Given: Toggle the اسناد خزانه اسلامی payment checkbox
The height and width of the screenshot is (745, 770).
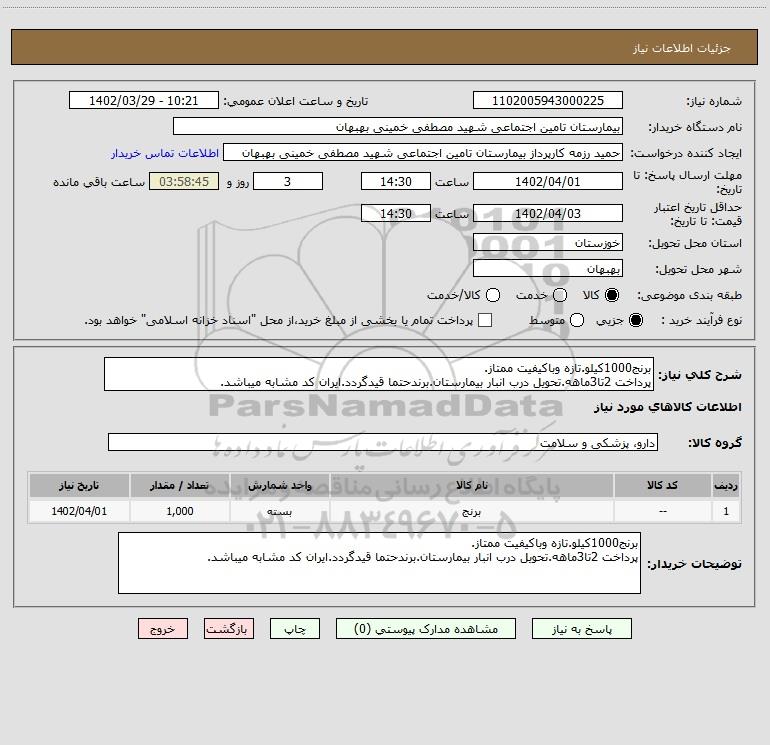Looking at the screenshot, I should click(x=485, y=321).
